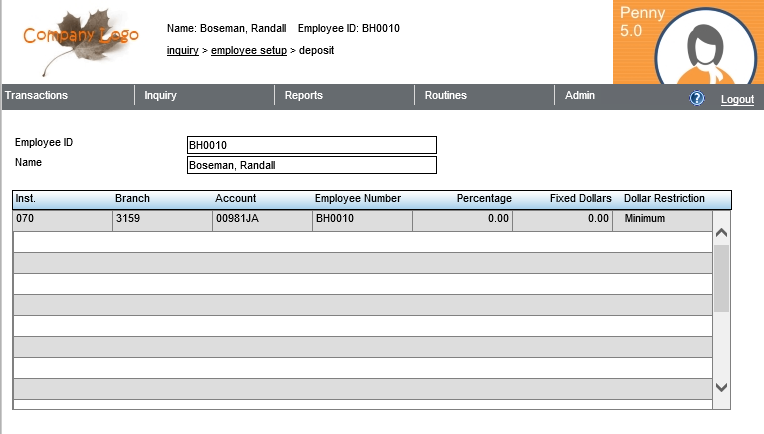Viewport: 764px width, 434px height.
Task: Click the Logout link
Action: [737, 99]
